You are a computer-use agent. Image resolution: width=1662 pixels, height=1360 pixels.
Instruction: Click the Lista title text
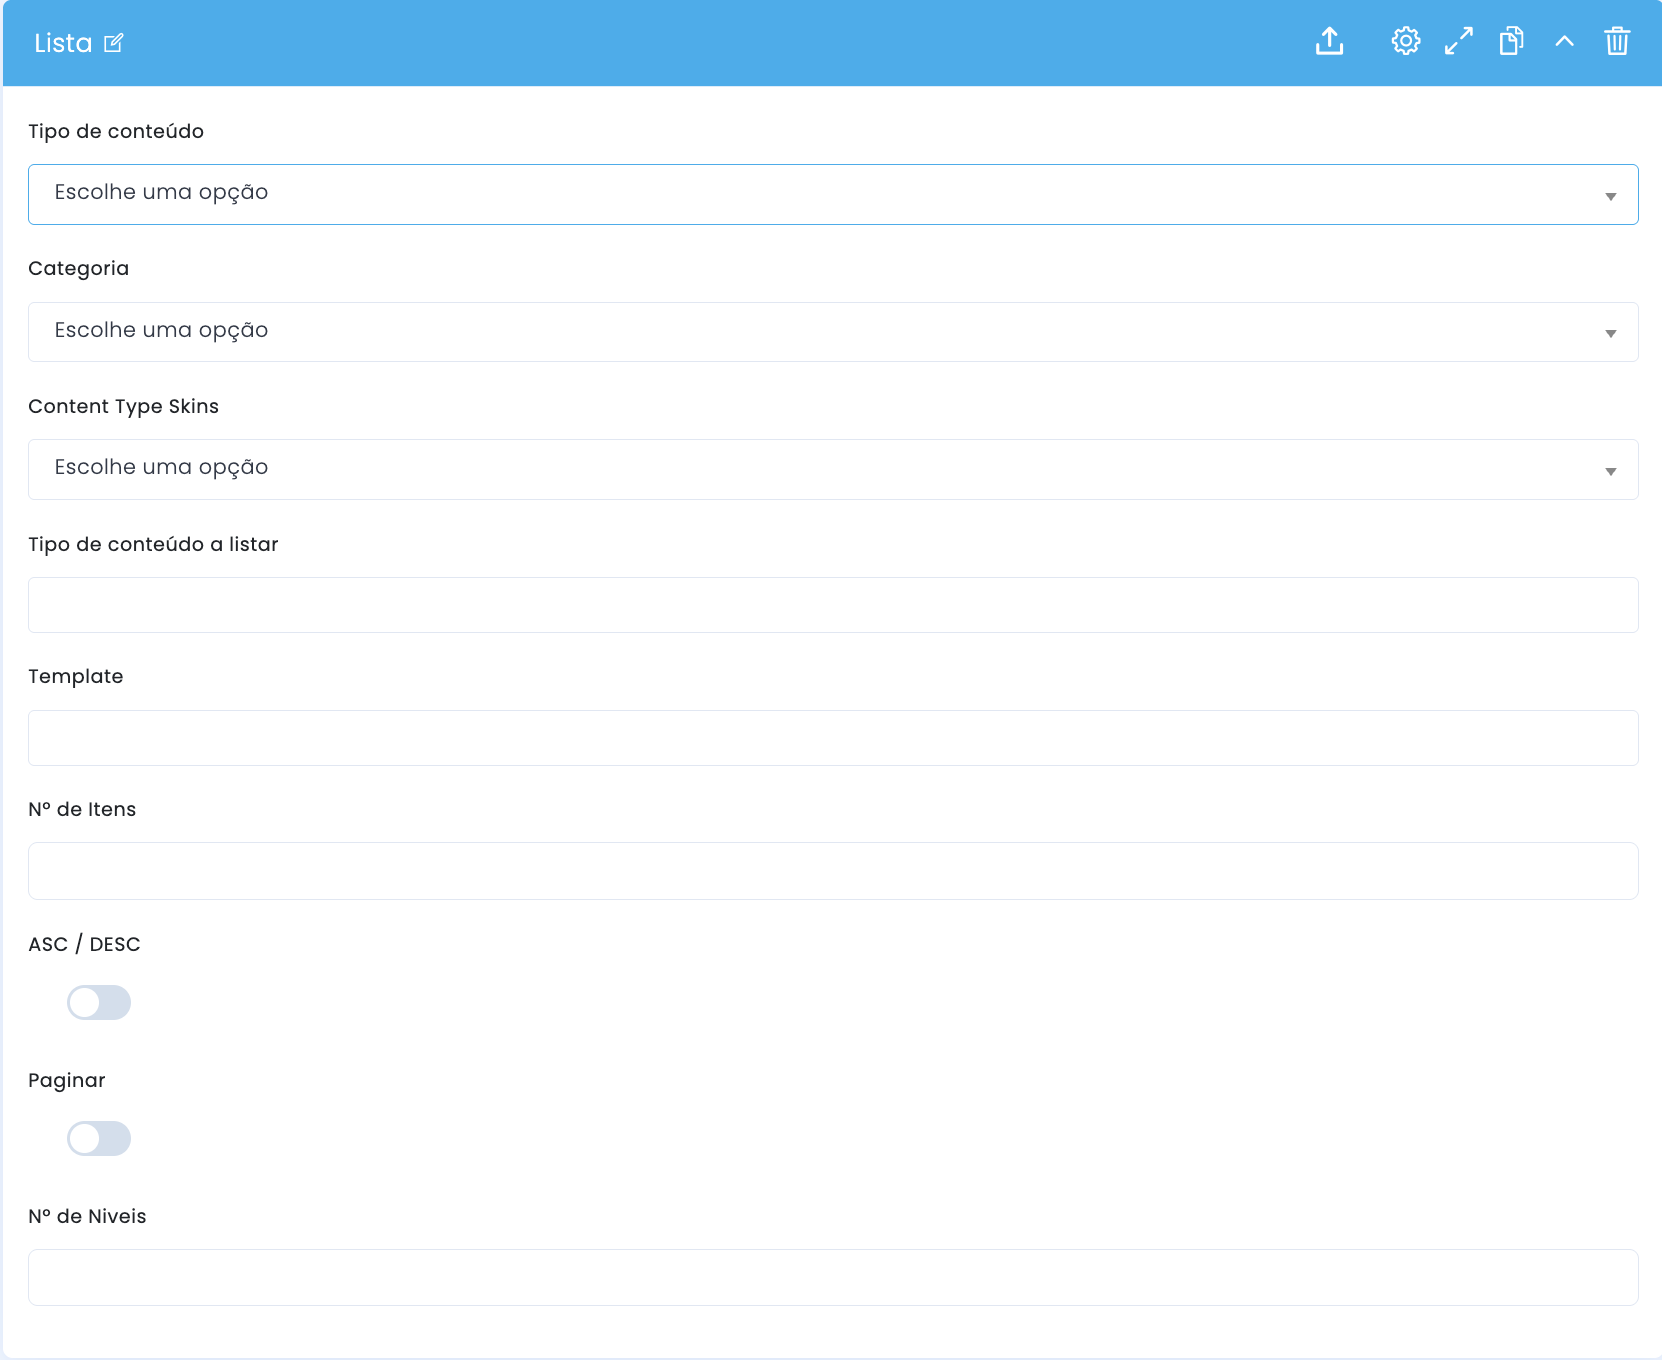(63, 43)
